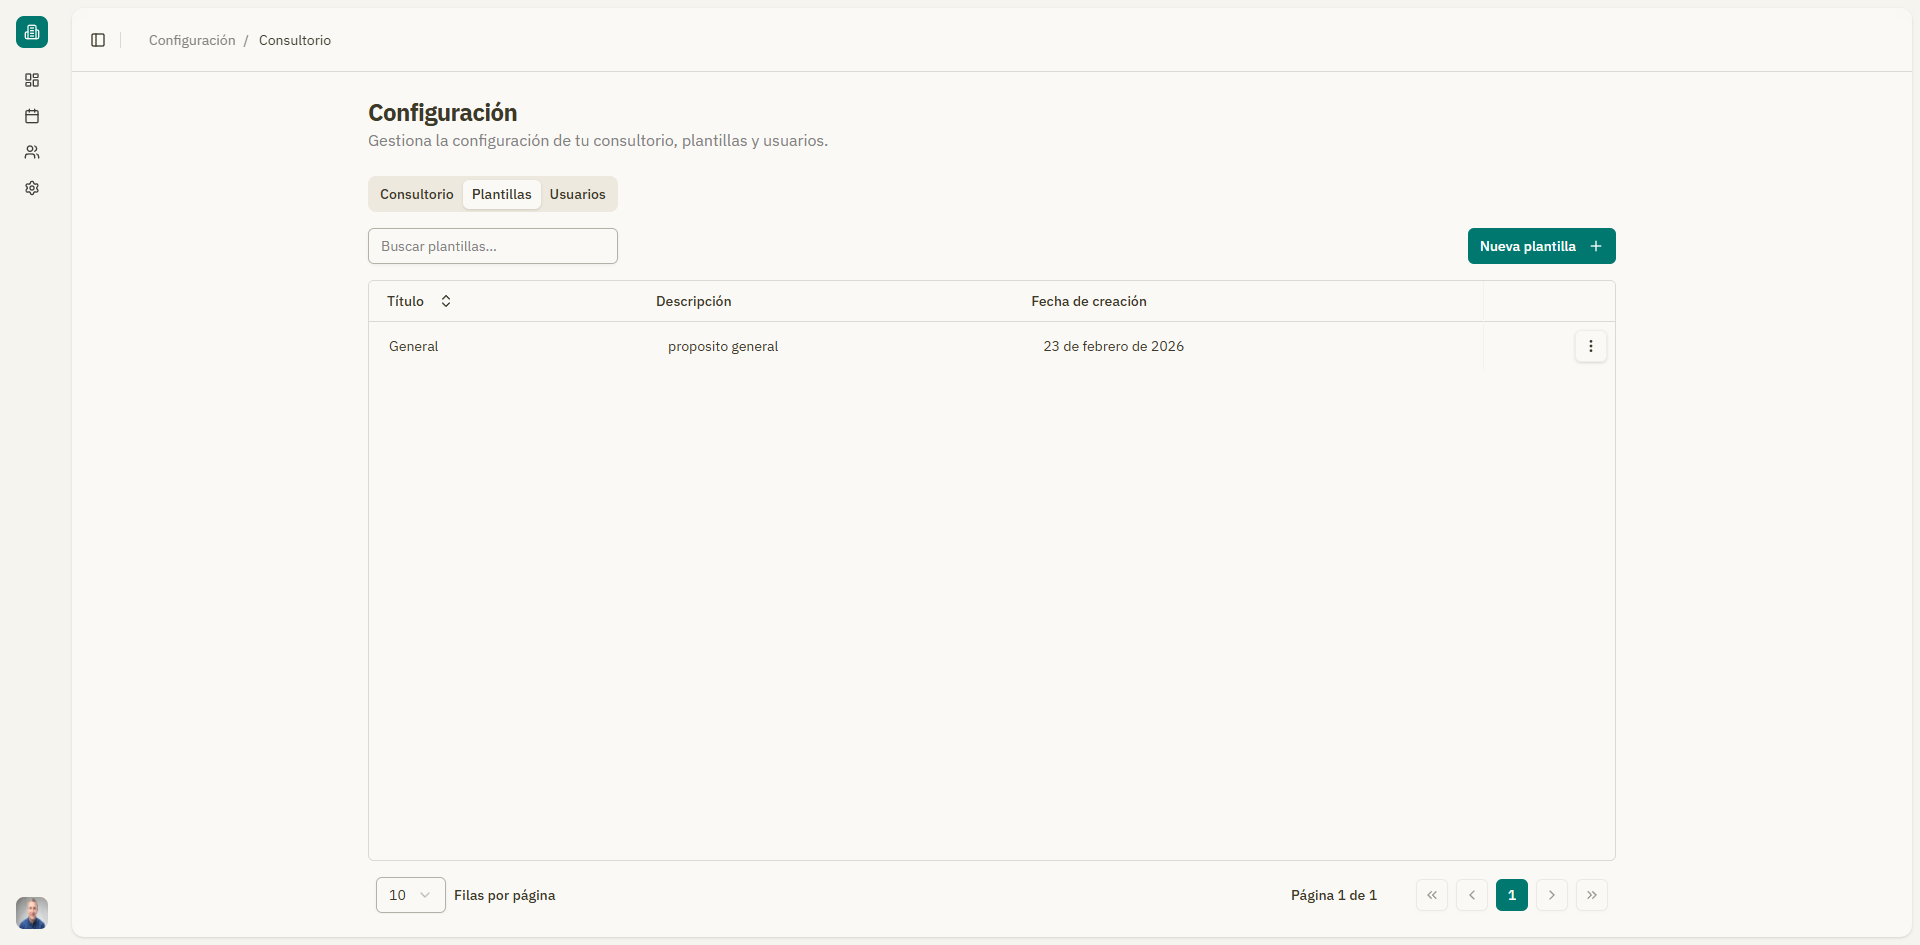This screenshot has width=1920, height=945.
Task: Jump to the last page with double chevron
Action: point(1592,895)
